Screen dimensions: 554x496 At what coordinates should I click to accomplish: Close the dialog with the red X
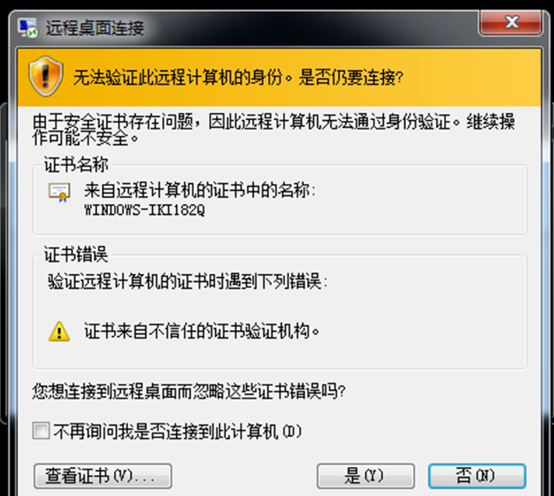(x=511, y=23)
